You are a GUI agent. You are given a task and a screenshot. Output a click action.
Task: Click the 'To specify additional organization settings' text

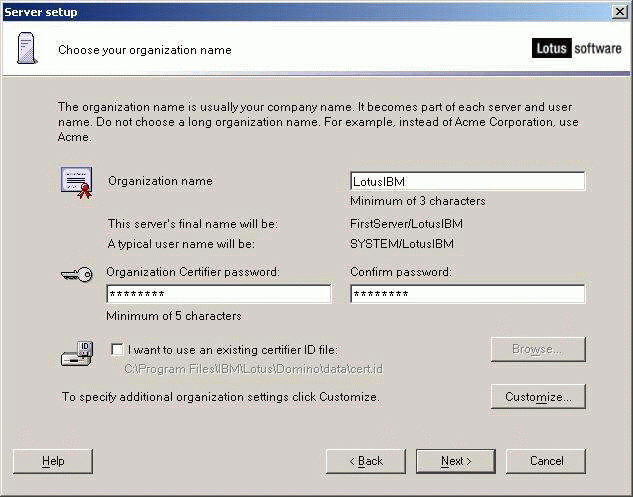point(220,397)
